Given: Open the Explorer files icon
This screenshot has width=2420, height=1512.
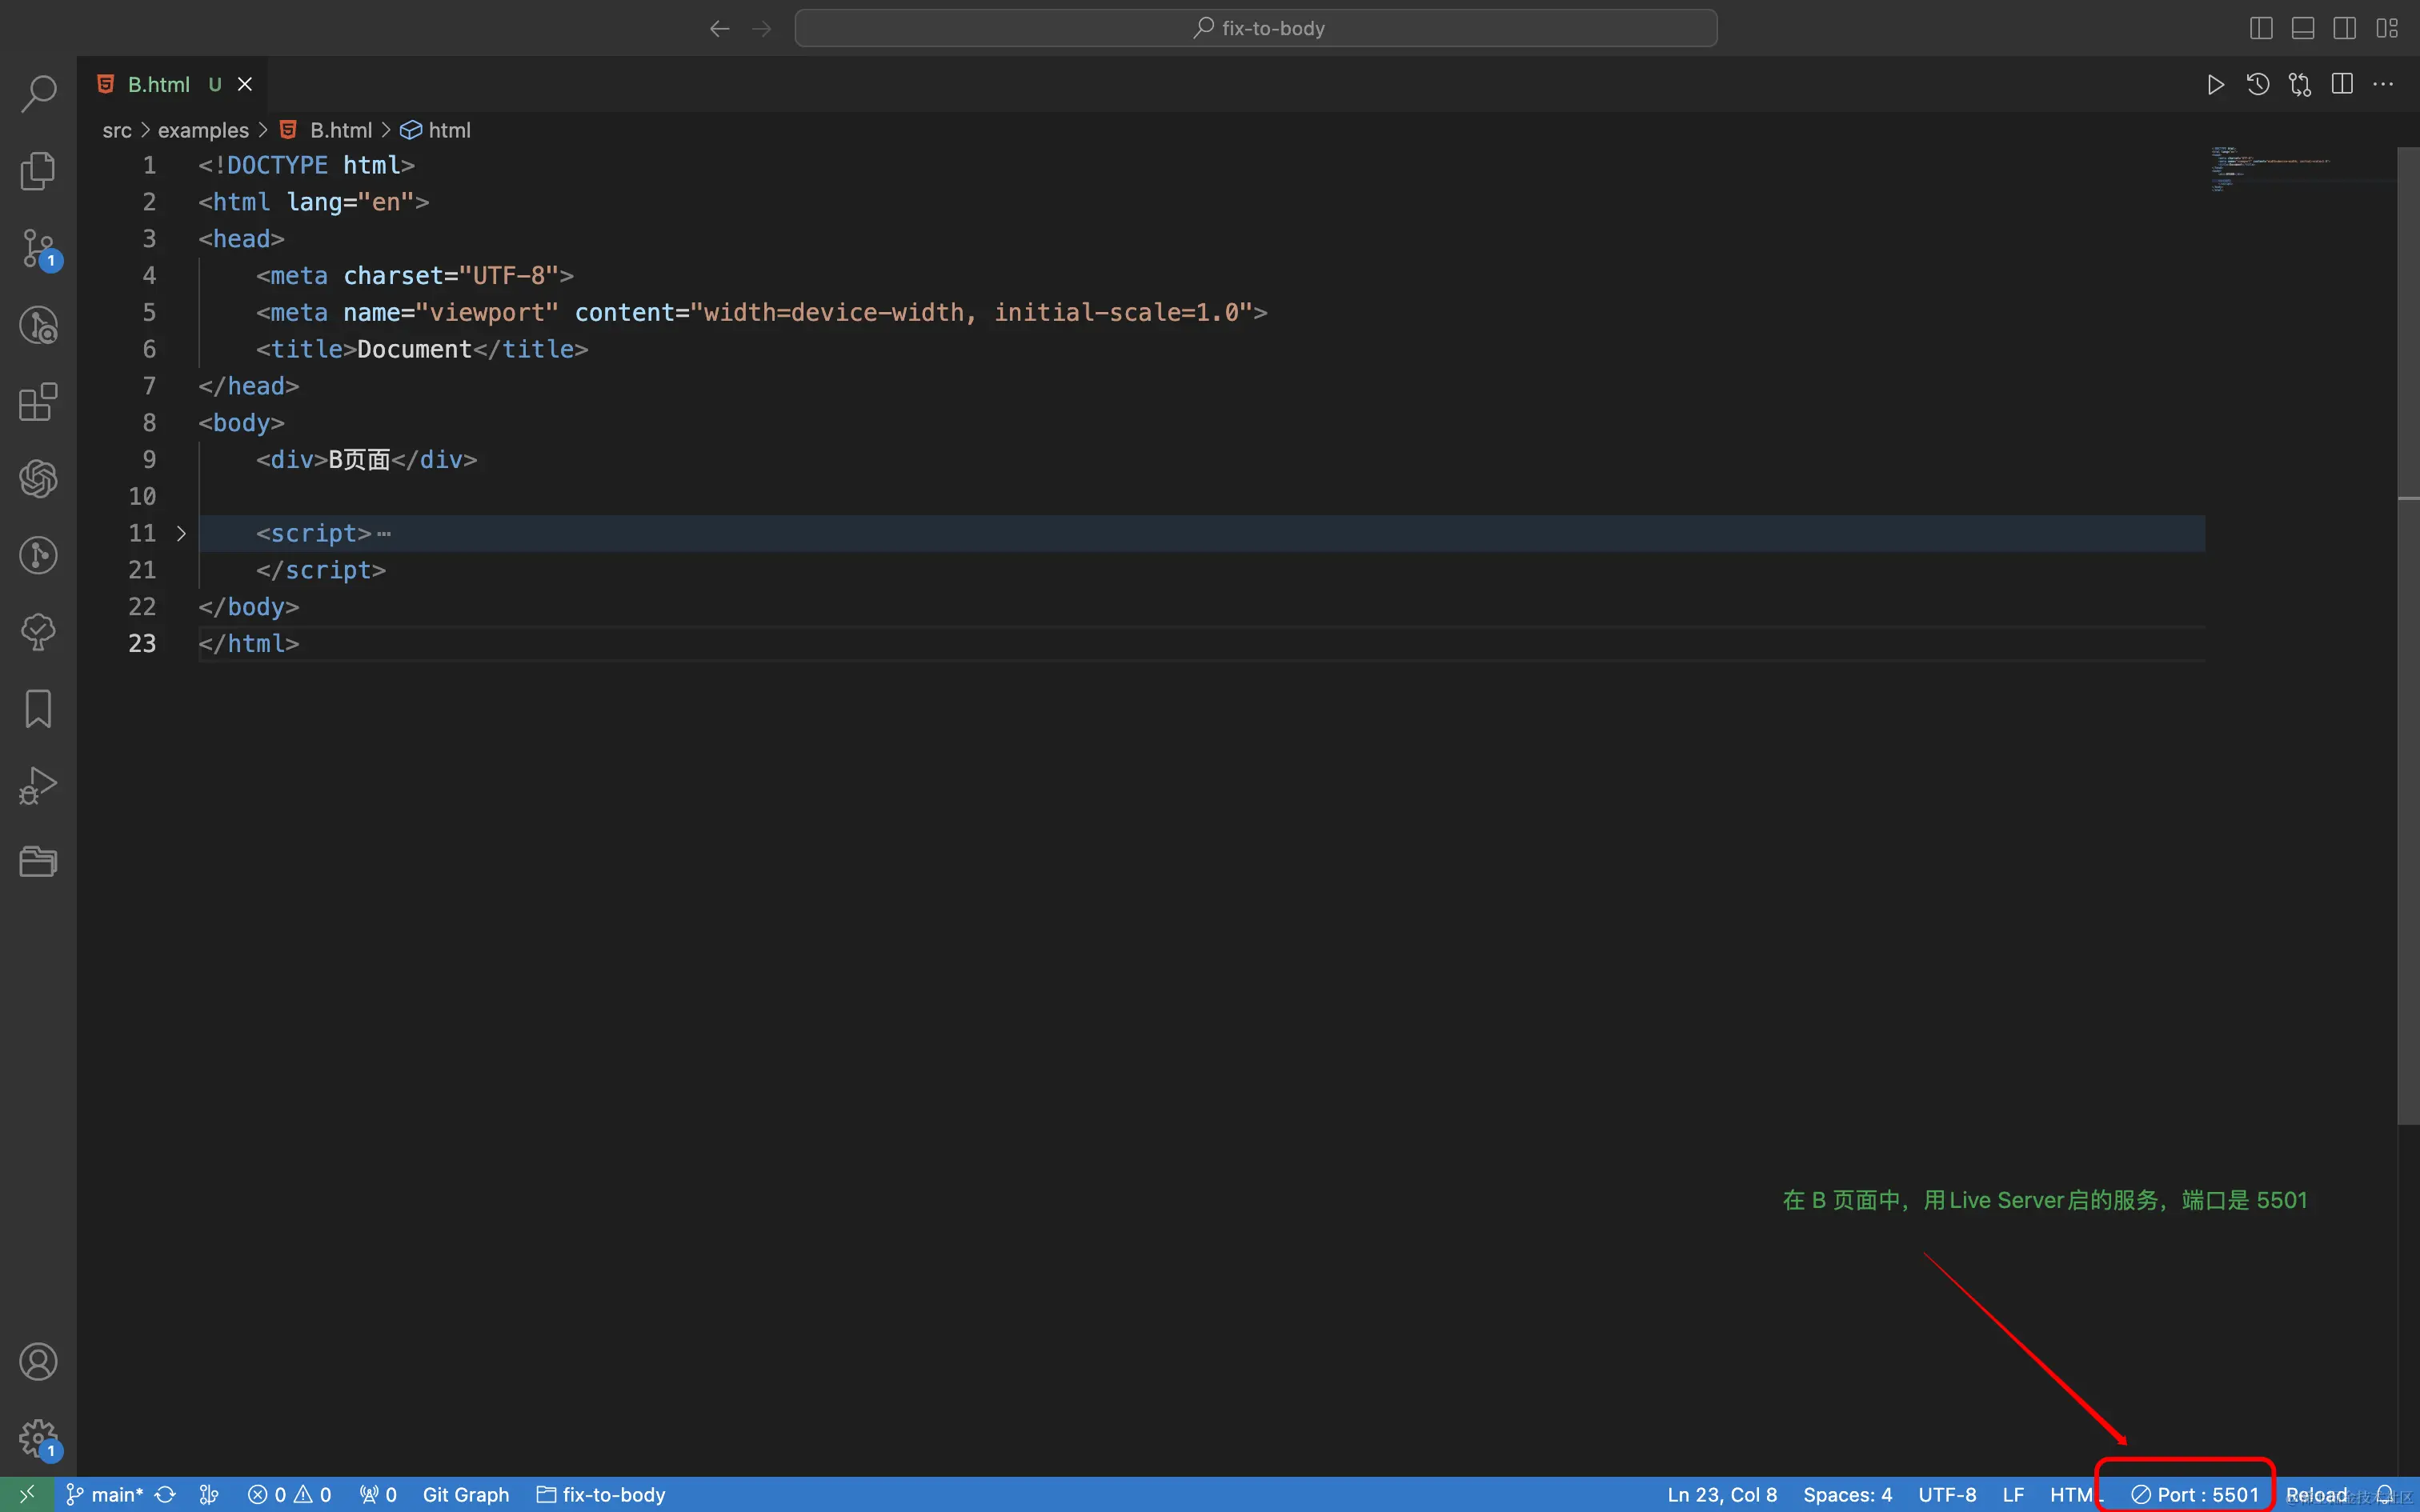Looking at the screenshot, I should (x=38, y=171).
